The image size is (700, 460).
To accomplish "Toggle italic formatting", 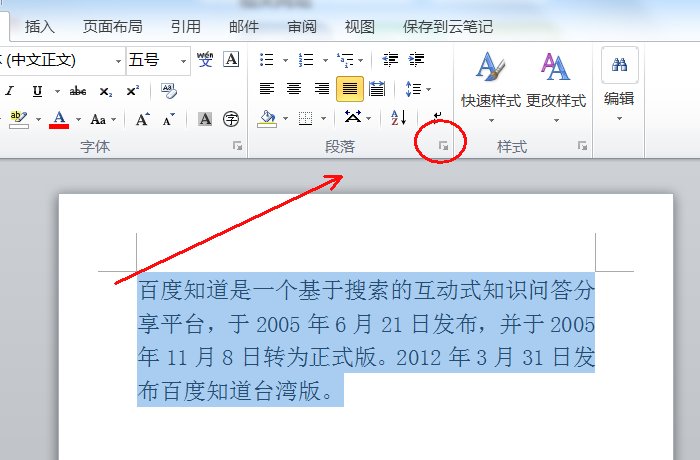I will click(10, 91).
